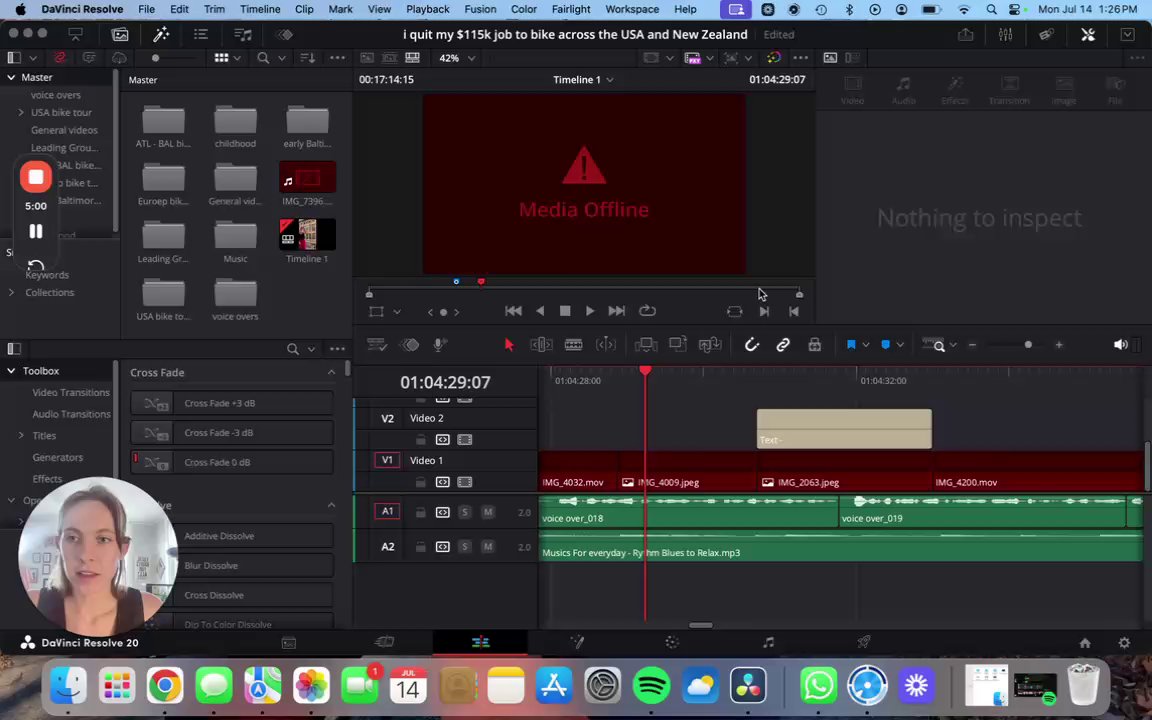Image resolution: width=1152 pixels, height=720 pixels.
Task: Jump to first frame in viewer
Action: [x=513, y=311]
